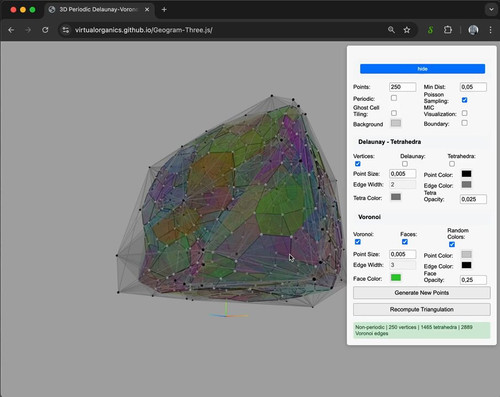Image resolution: width=500 pixels, height=397 pixels.
Task: Open site information icon in the address bar
Action: (66, 30)
